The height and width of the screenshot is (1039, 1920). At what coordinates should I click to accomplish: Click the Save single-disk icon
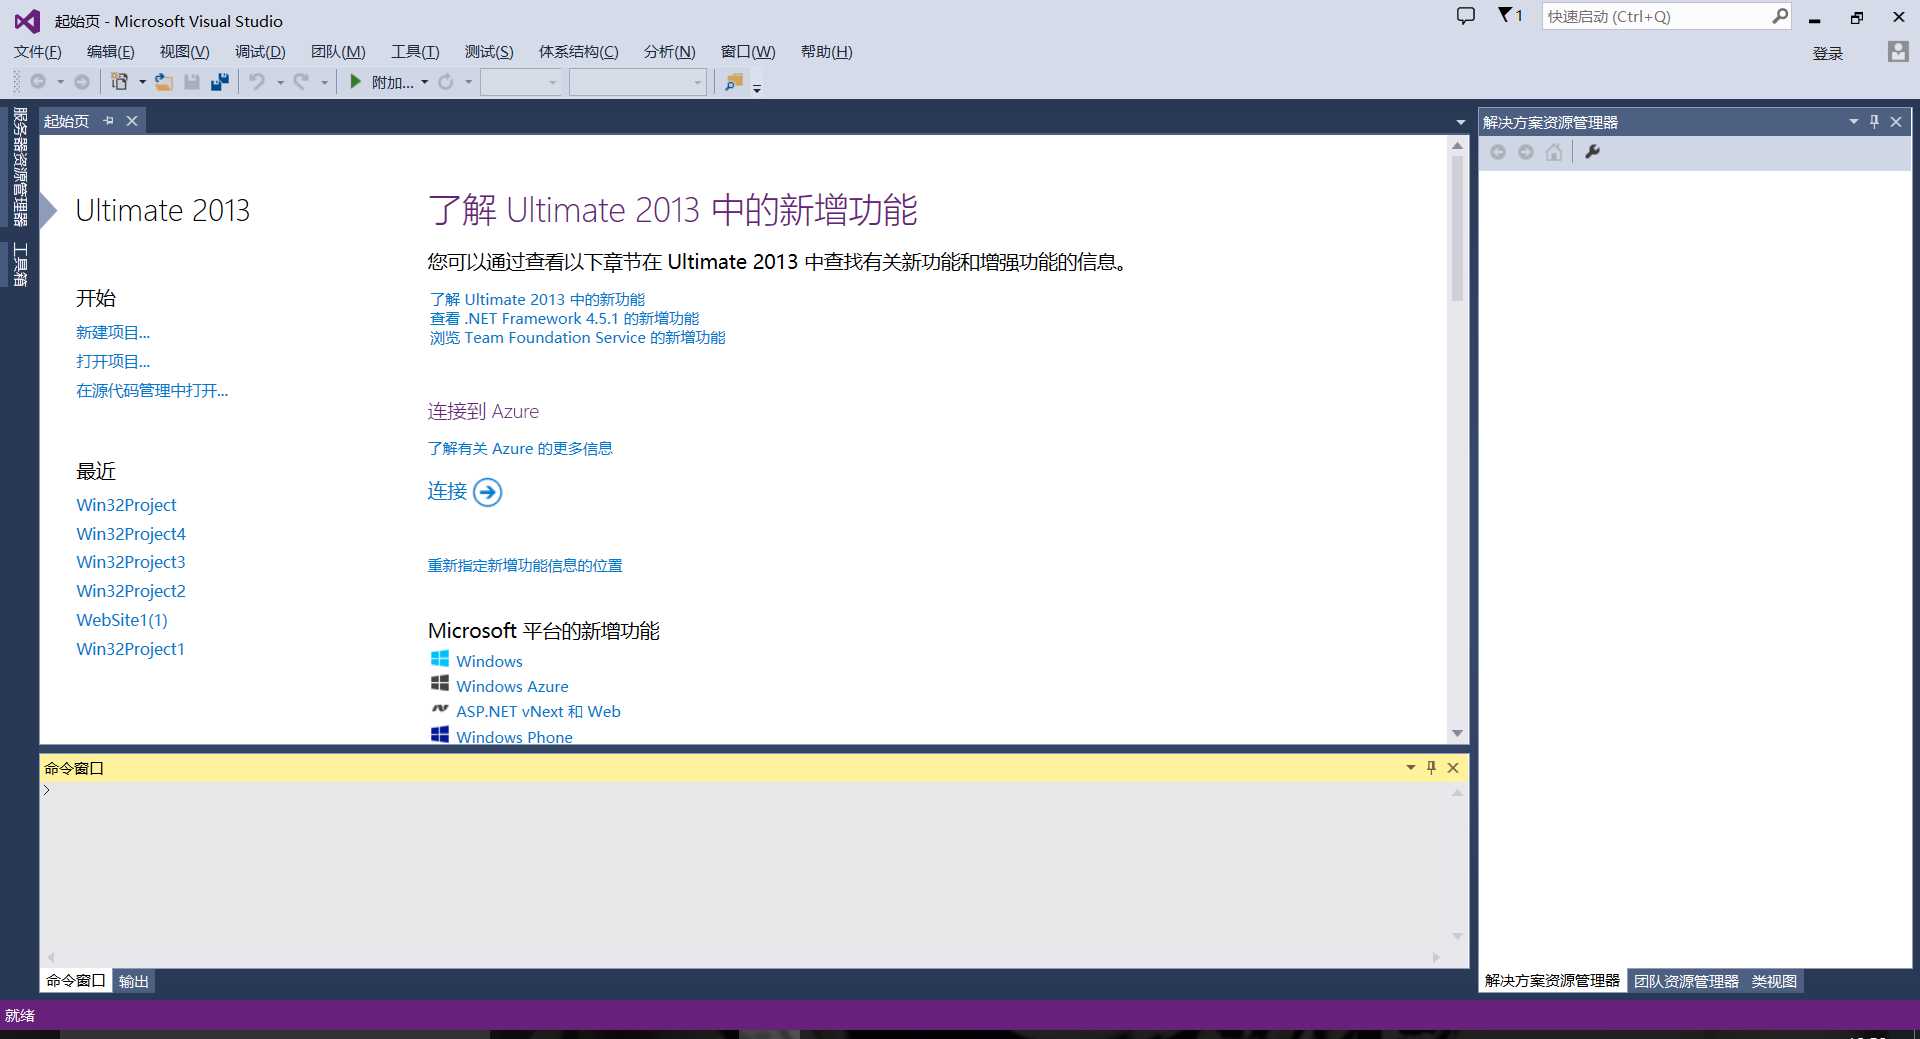click(x=192, y=82)
